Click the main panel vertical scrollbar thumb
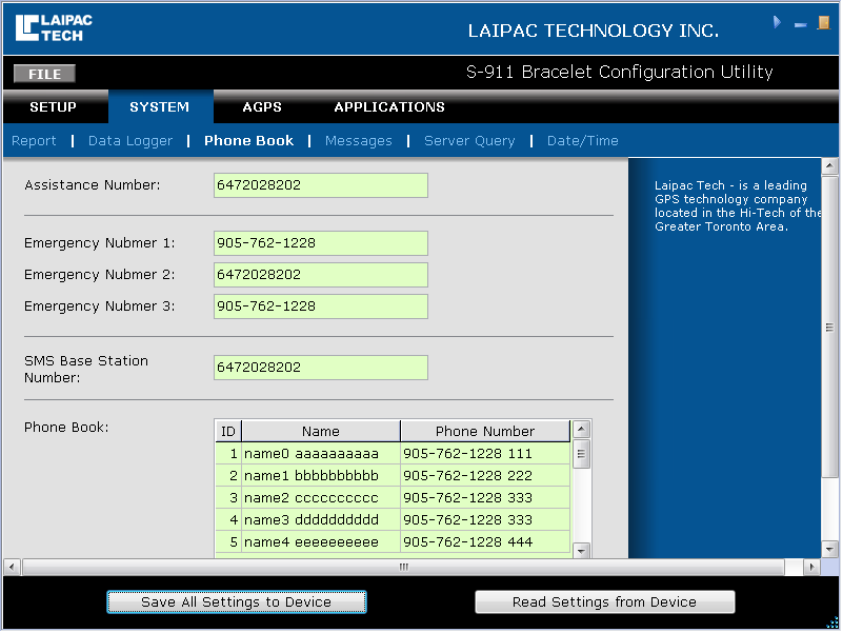This screenshot has height=632, width=842. click(830, 326)
